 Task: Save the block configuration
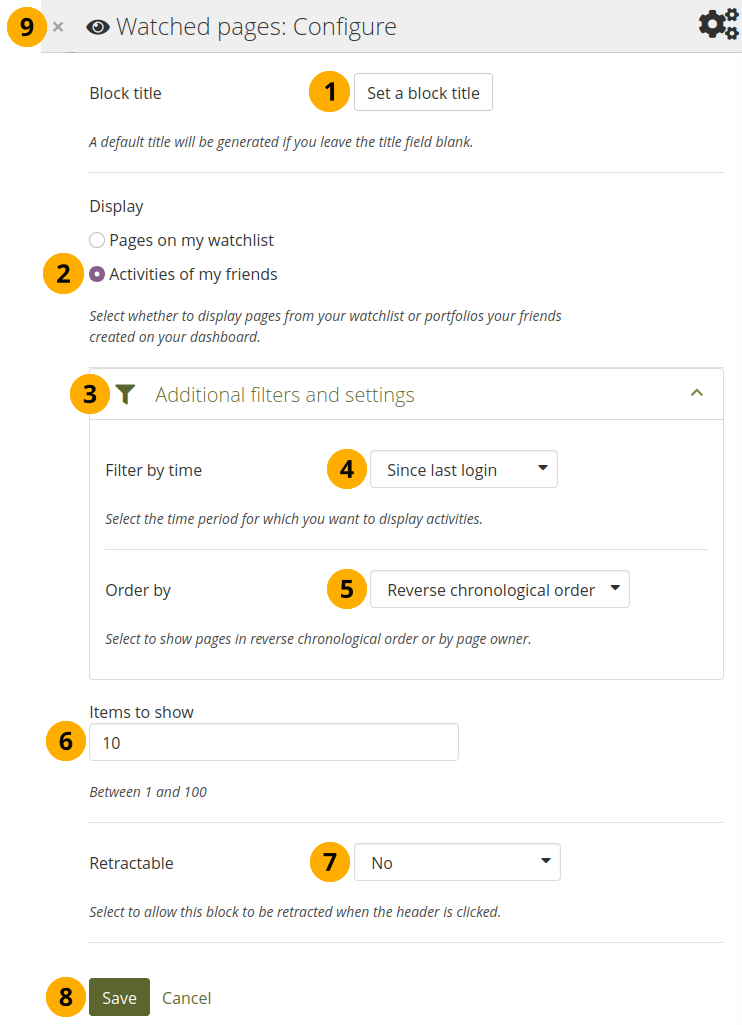click(x=119, y=997)
